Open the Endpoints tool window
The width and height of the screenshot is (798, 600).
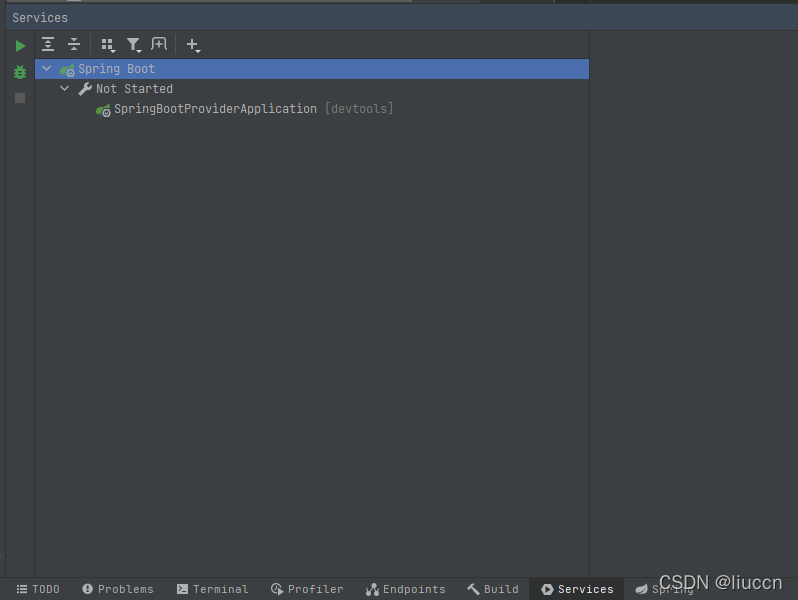point(406,589)
